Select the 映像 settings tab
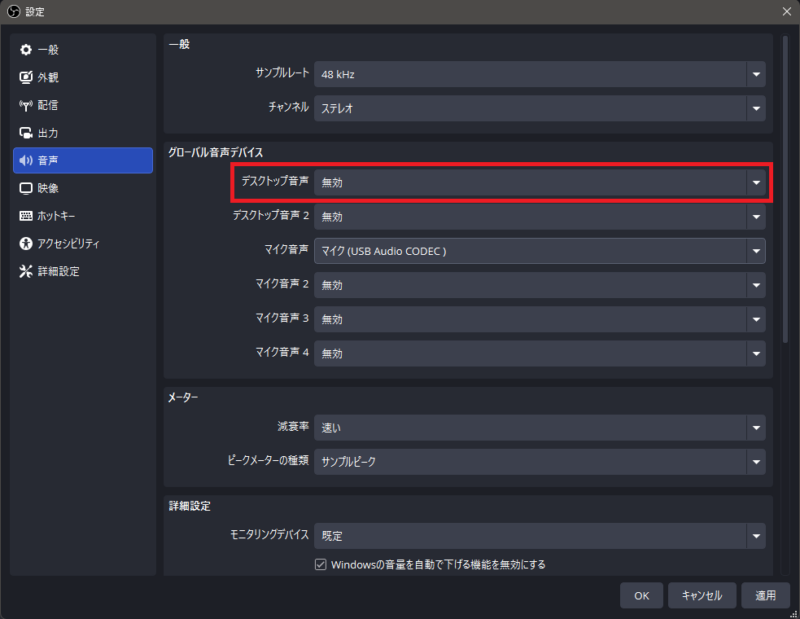This screenshot has height=619, width=800. click(83, 188)
